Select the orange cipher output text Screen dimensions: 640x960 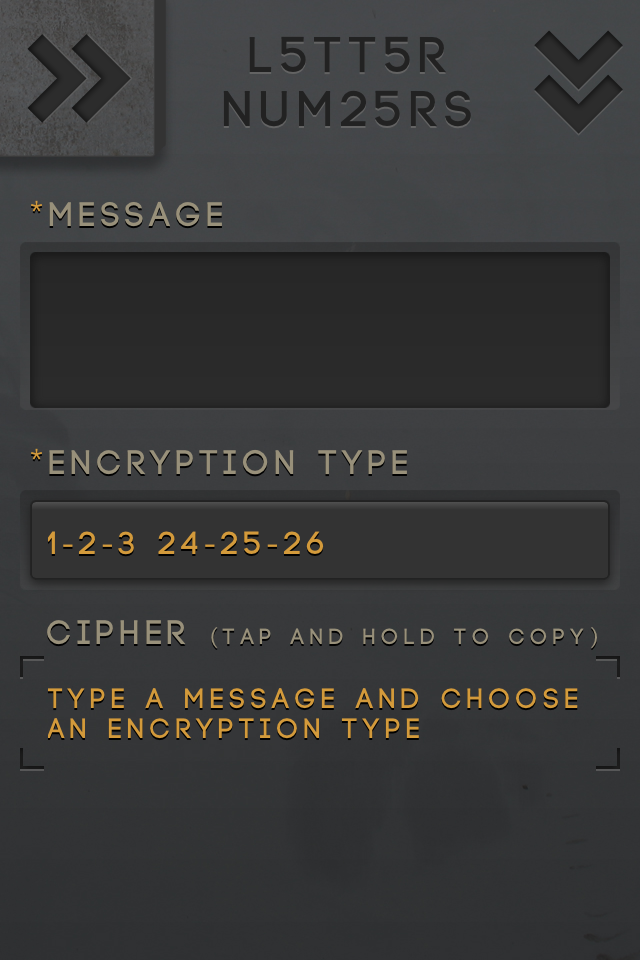pyautogui.click(x=314, y=713)
